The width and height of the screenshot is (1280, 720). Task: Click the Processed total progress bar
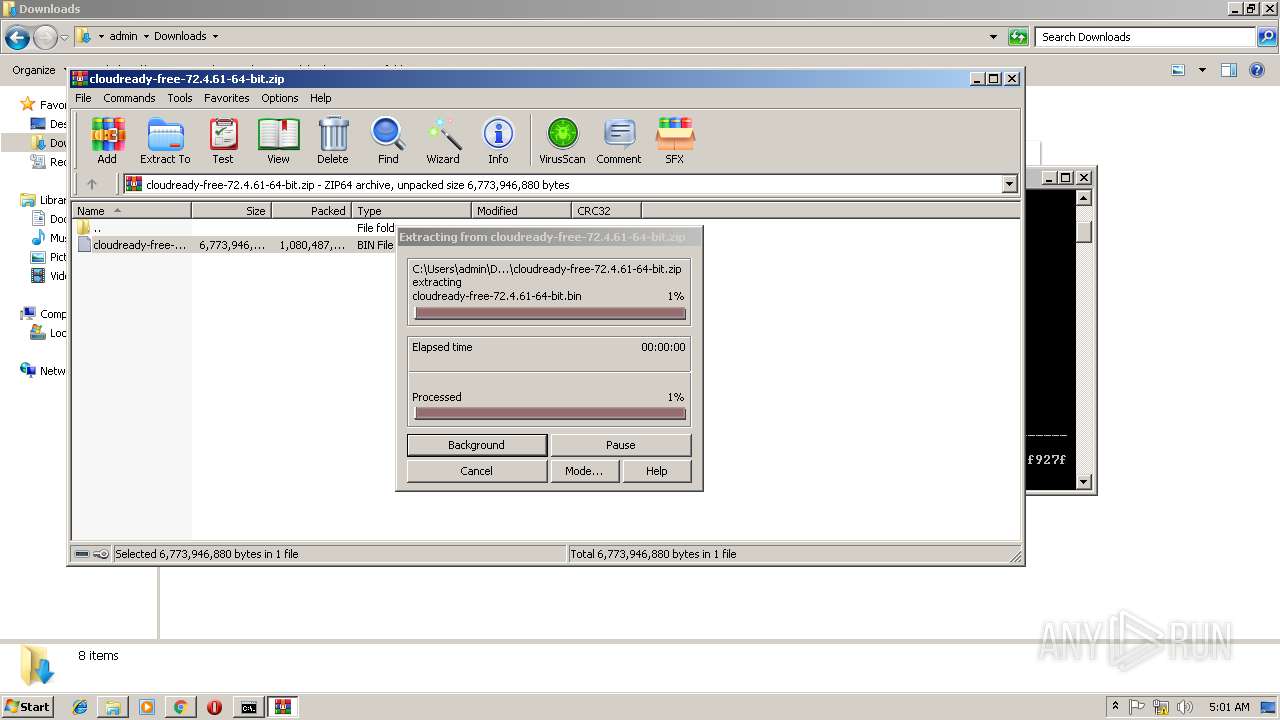(x=550, y=413)
